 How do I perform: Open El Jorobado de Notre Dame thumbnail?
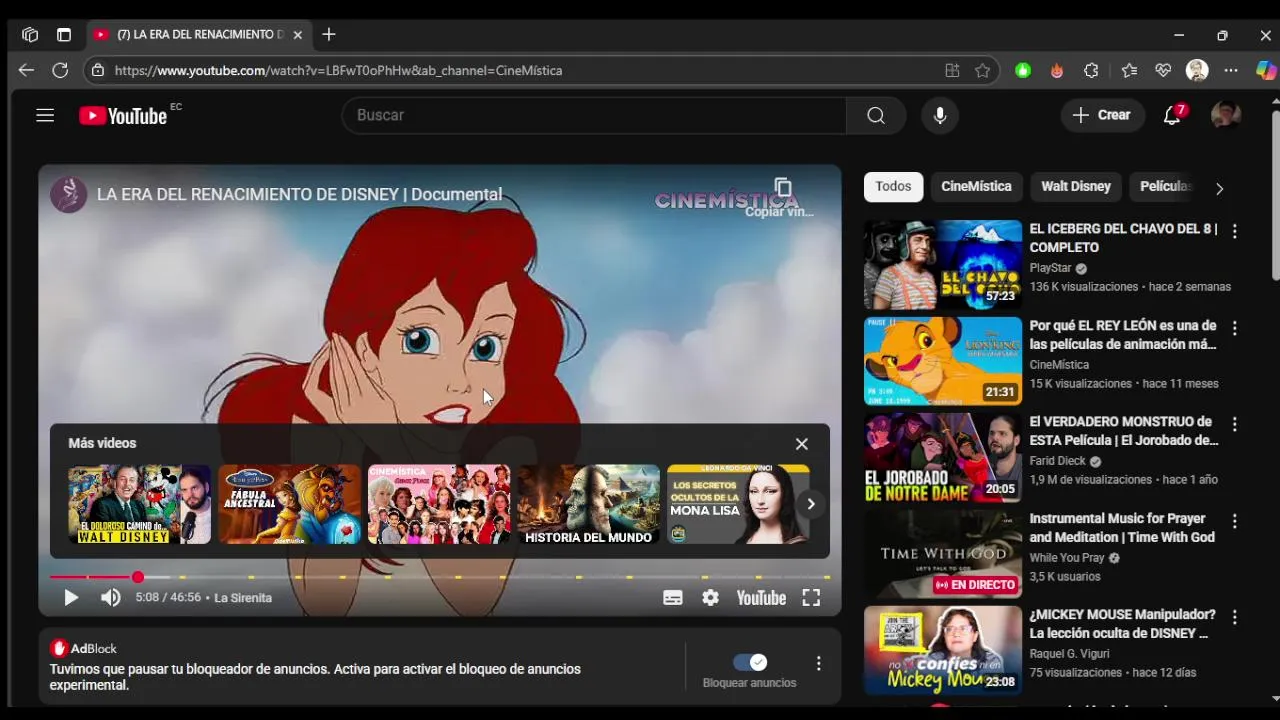pyautogui.click(x=943, y=458)
